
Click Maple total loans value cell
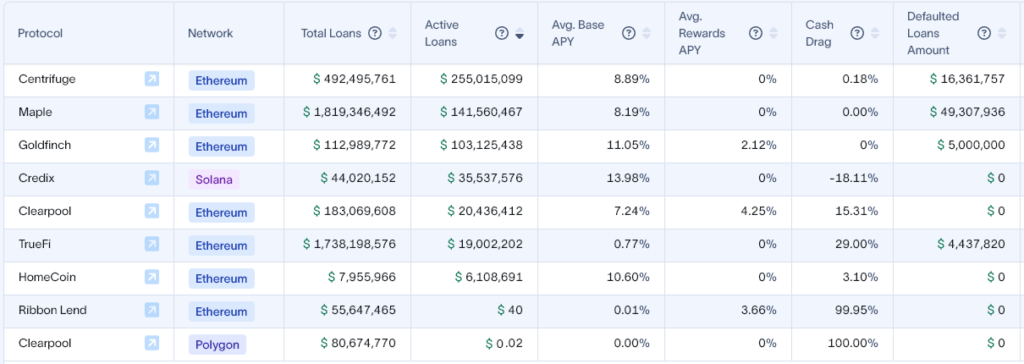coord(347,112)
